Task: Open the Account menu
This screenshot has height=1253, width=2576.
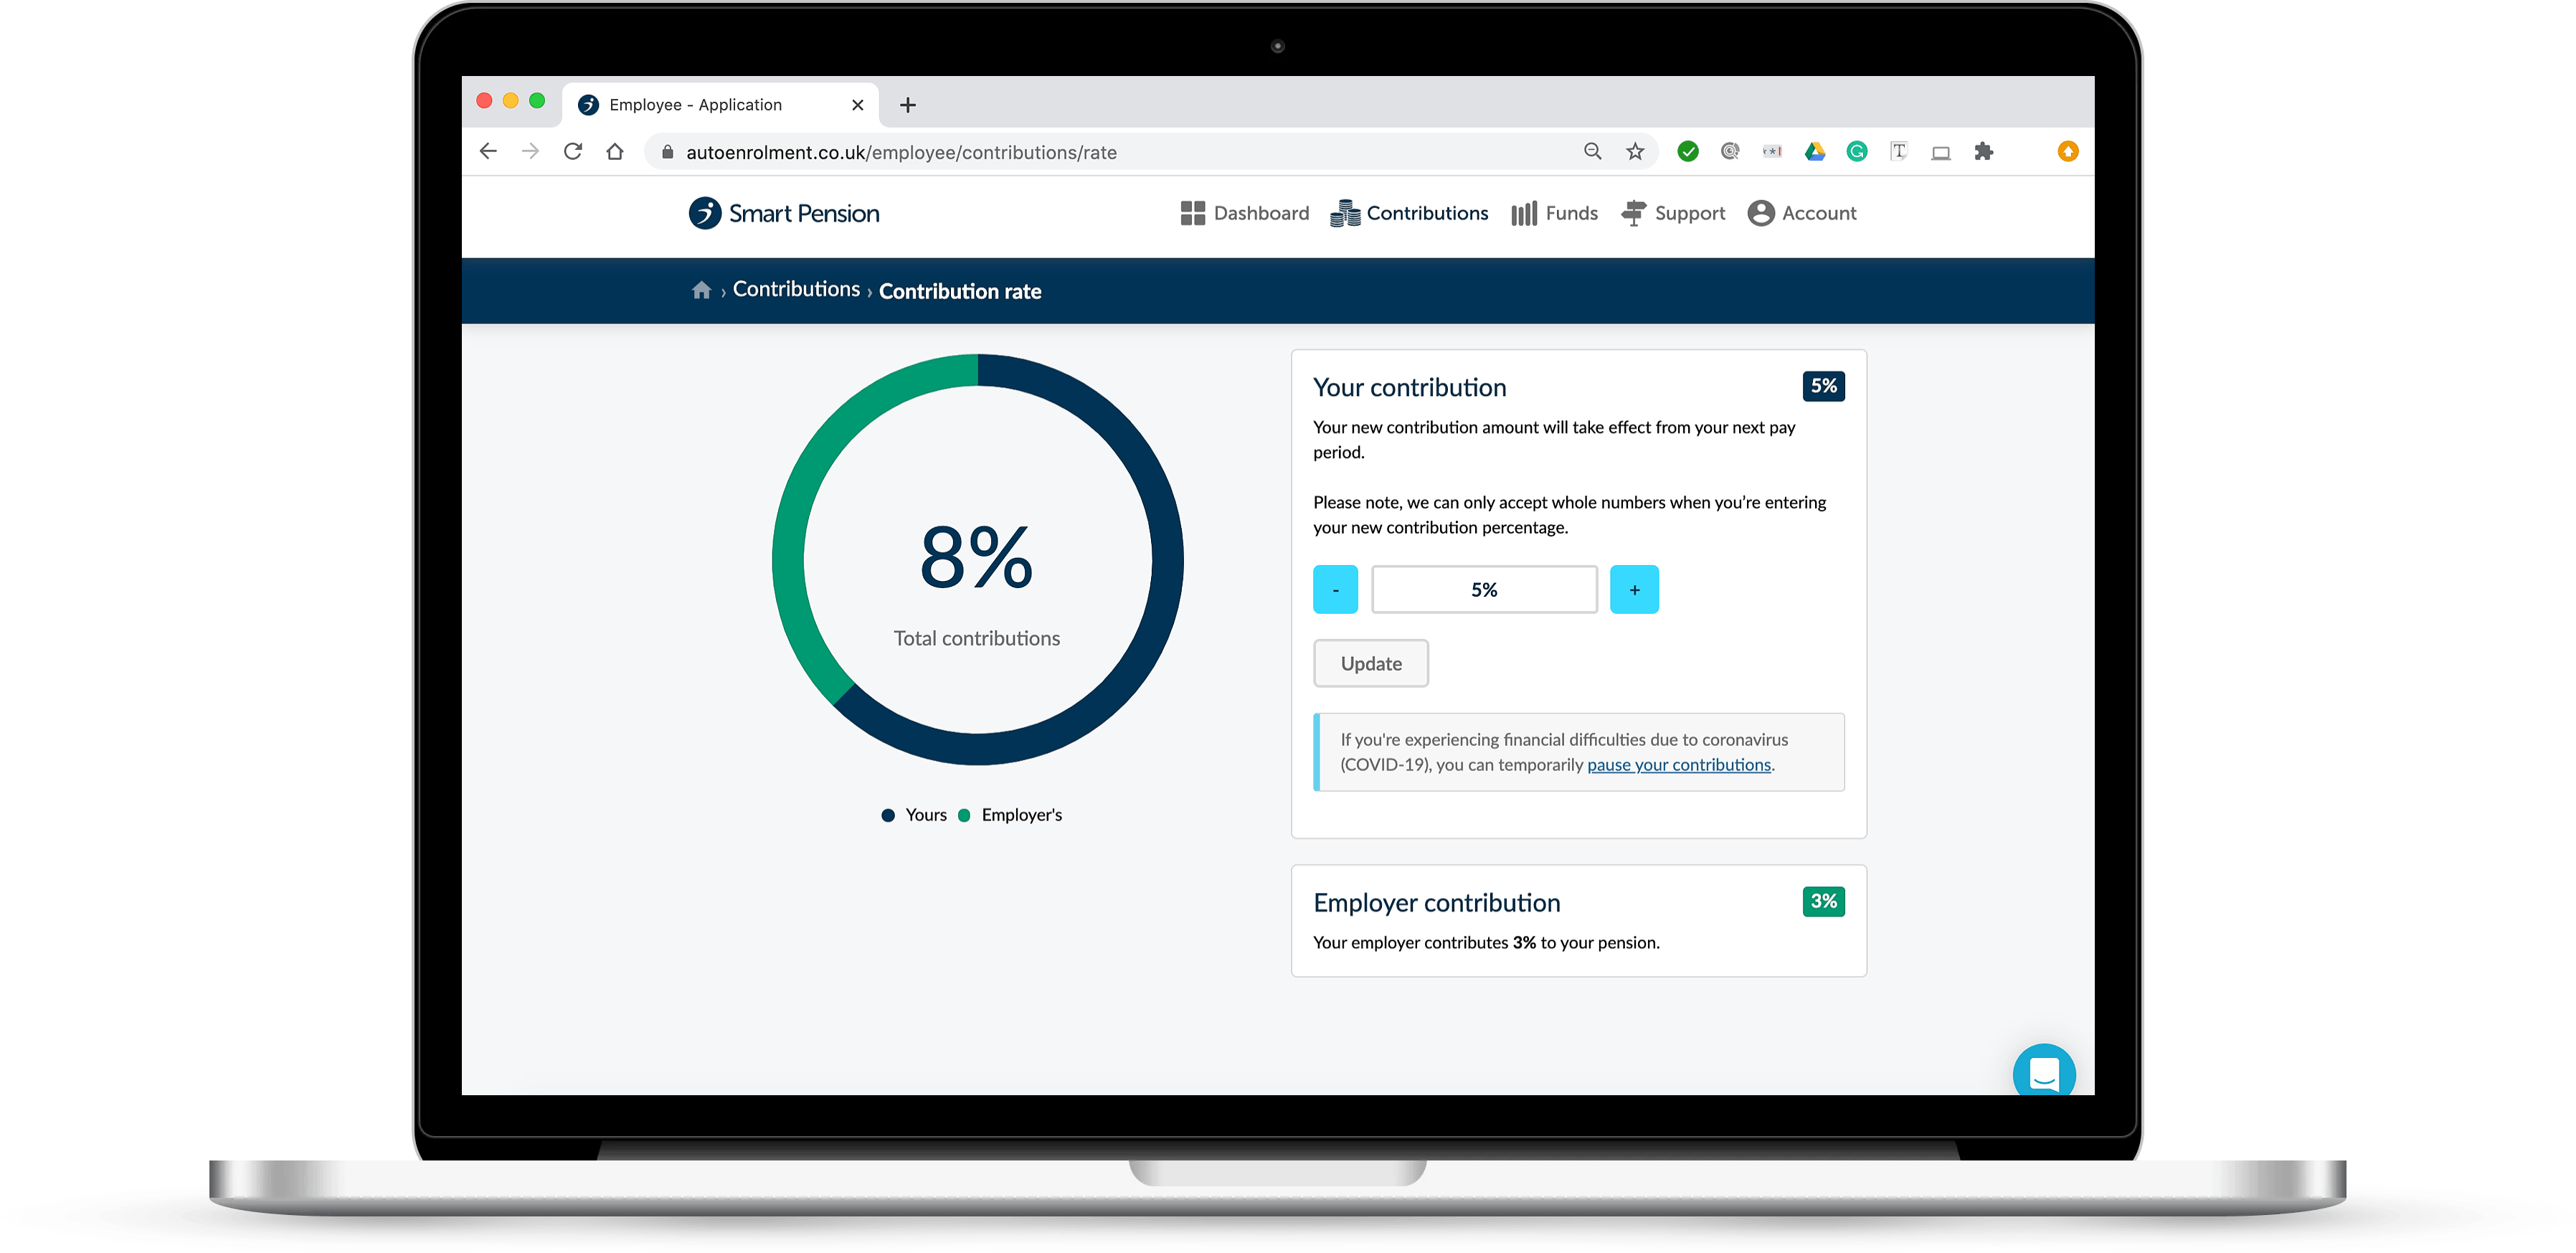Action: (1802, 213)
